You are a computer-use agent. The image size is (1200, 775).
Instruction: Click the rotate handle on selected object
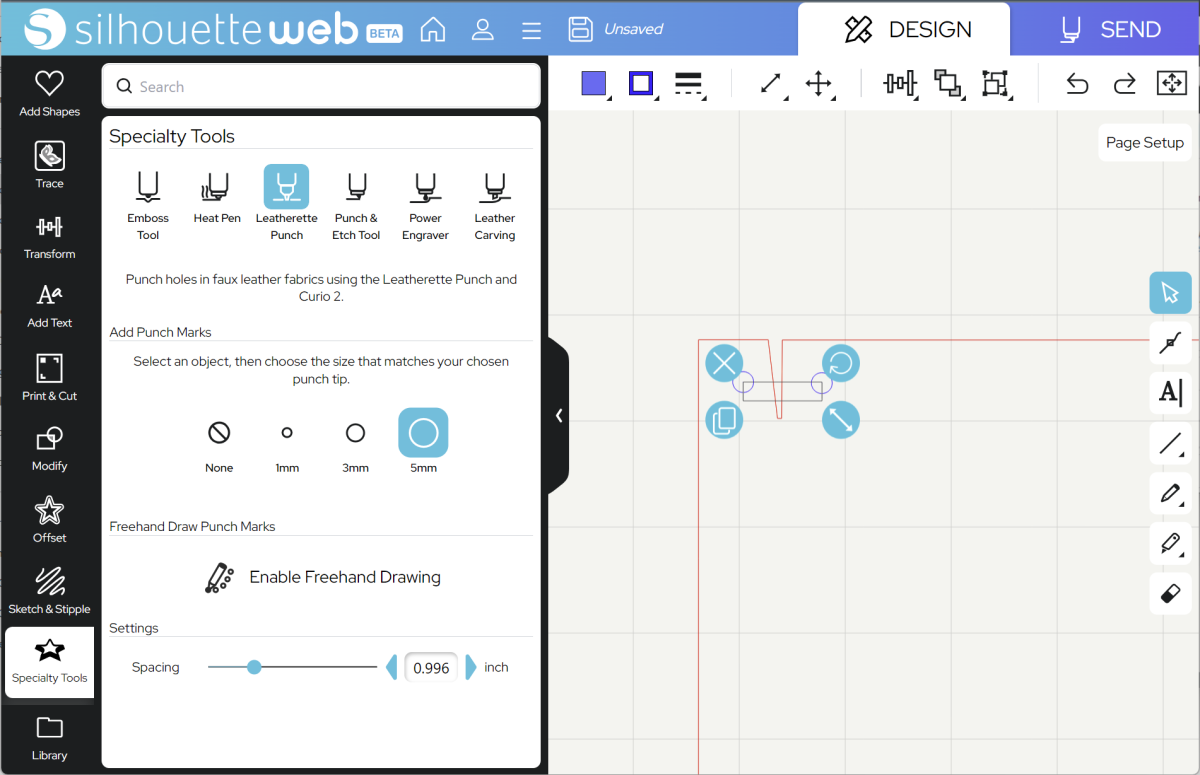841,362
